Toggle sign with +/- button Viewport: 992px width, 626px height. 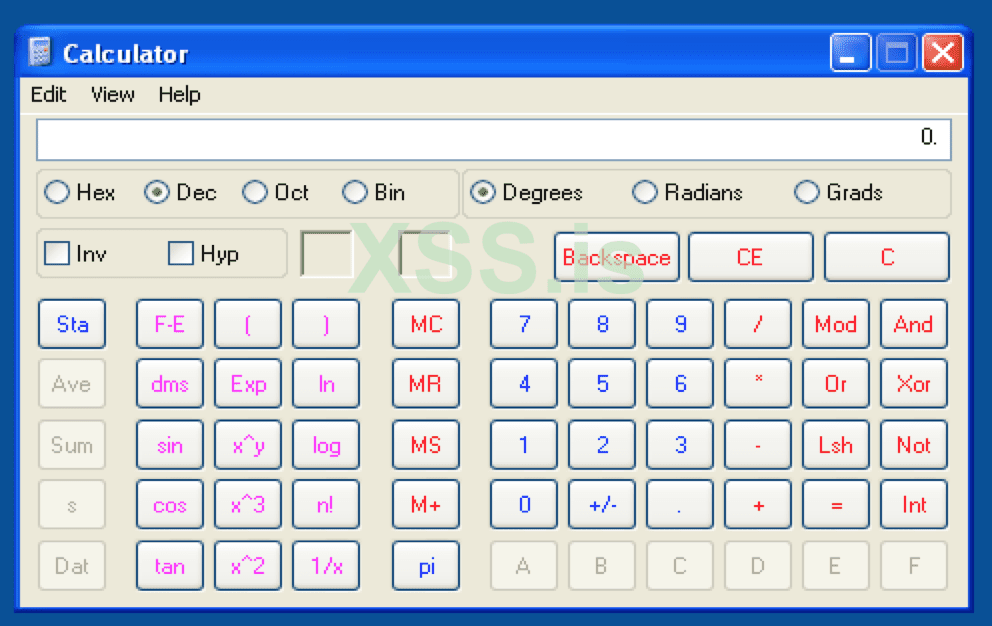tap(602, 504)
